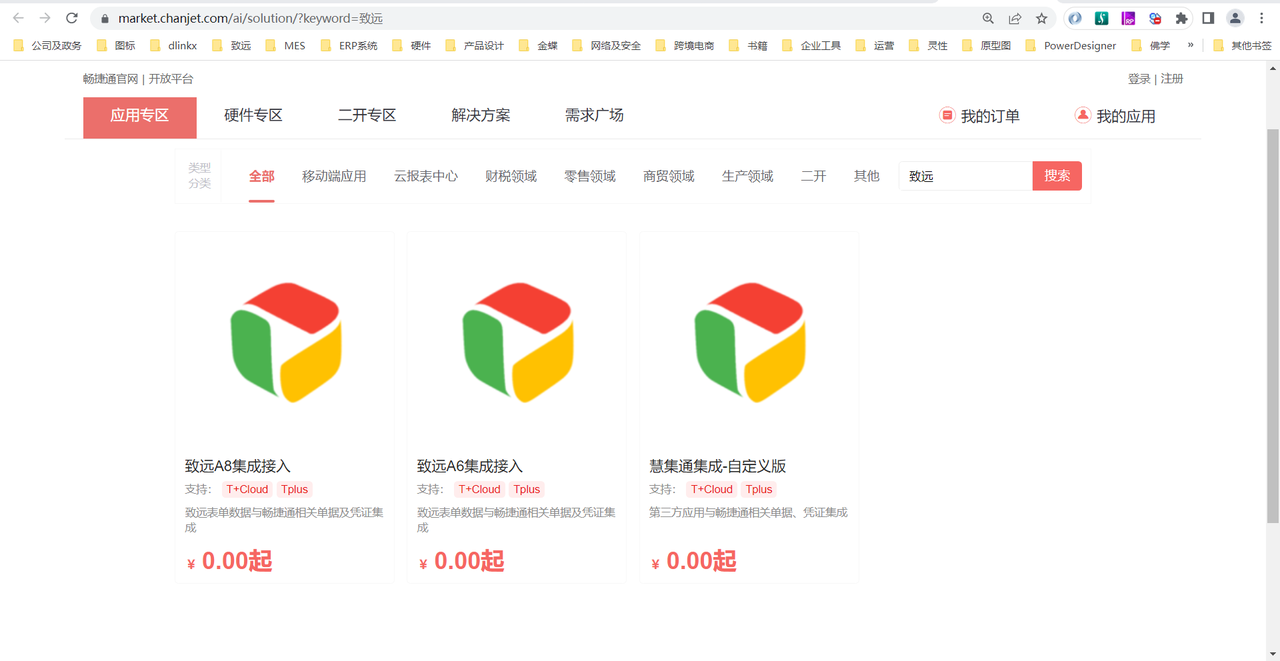Open the 佛学 bookmark folder
Screen dimensions: 1280x661
click(x=1150, y=45)
